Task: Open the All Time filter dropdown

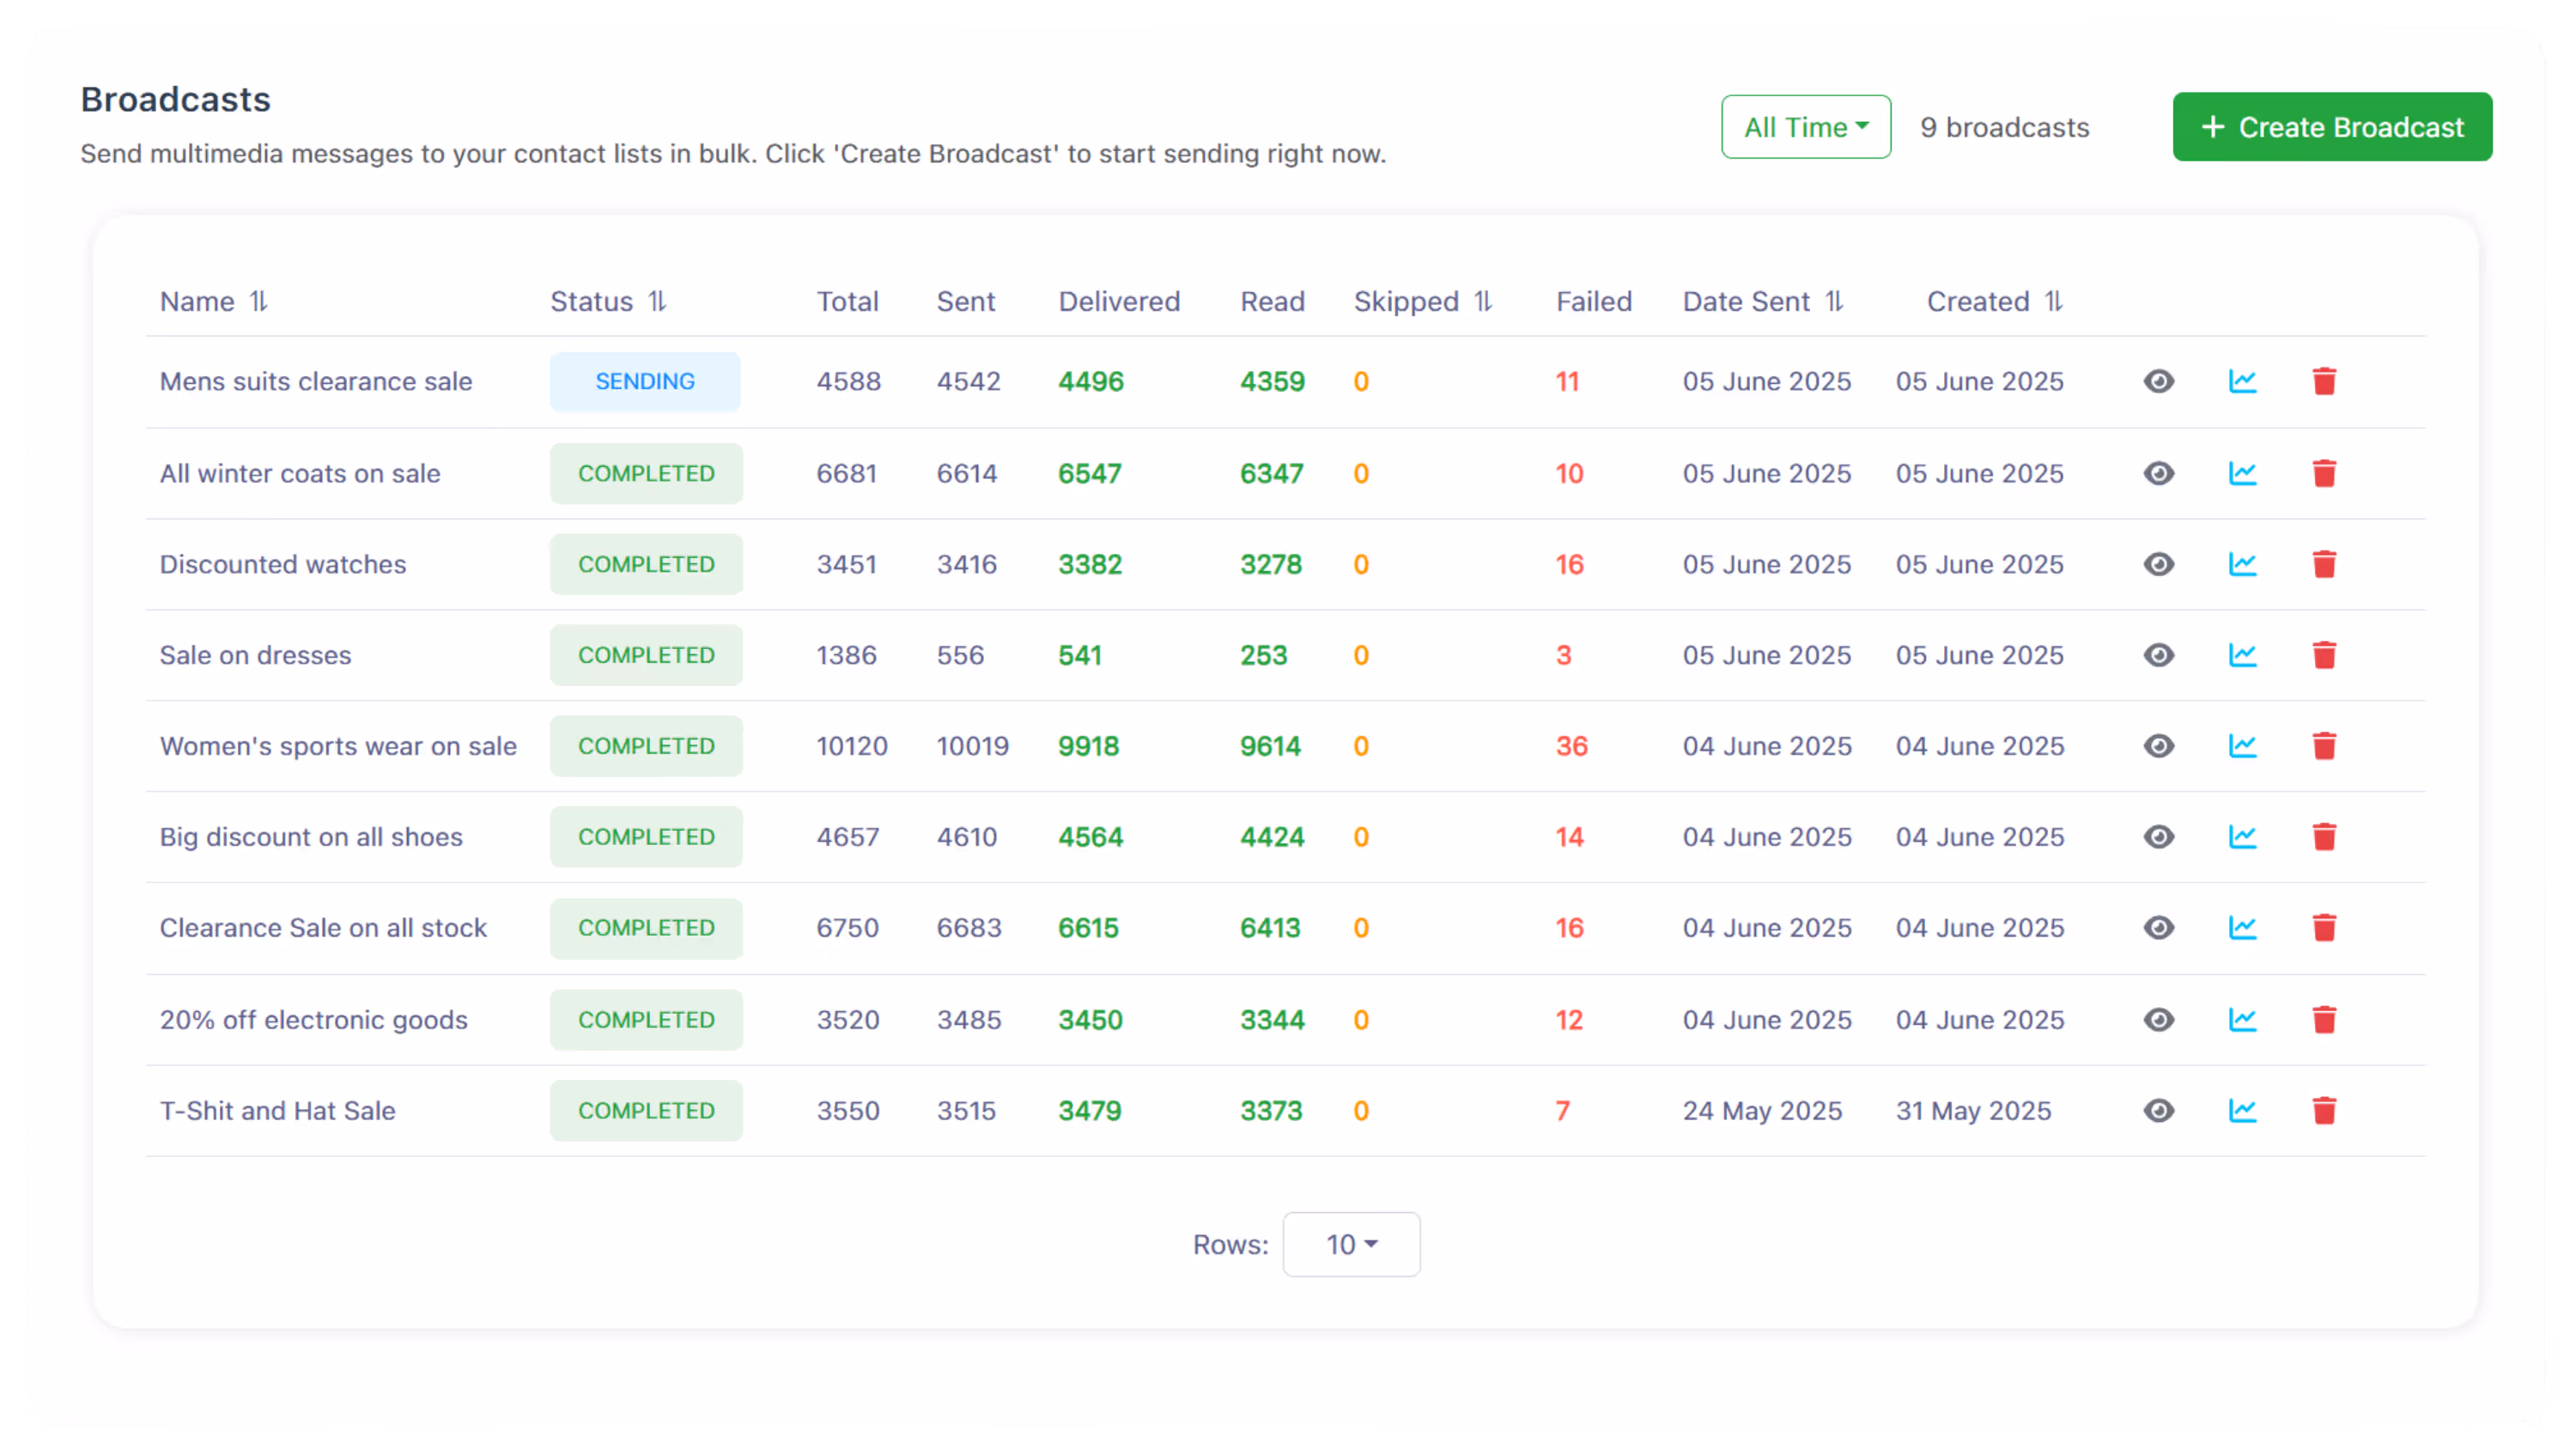Action: 1805,127
